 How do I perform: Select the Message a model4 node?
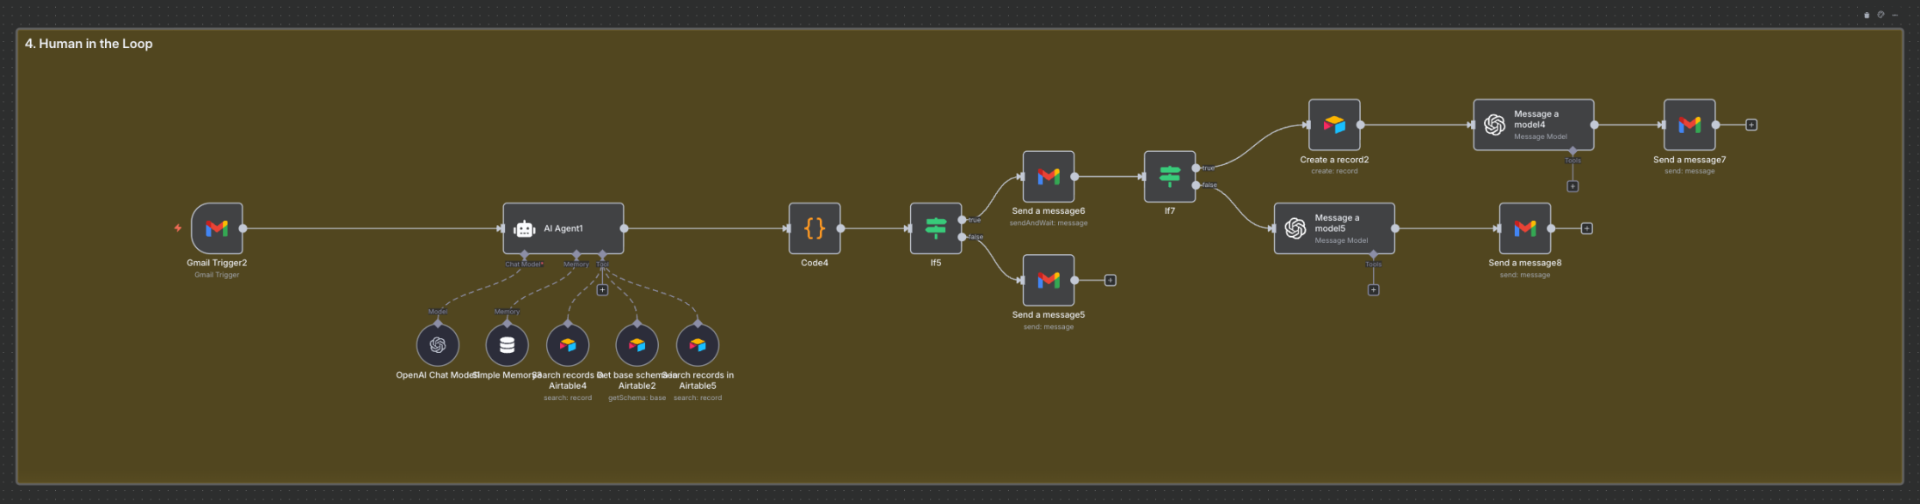1534,125
